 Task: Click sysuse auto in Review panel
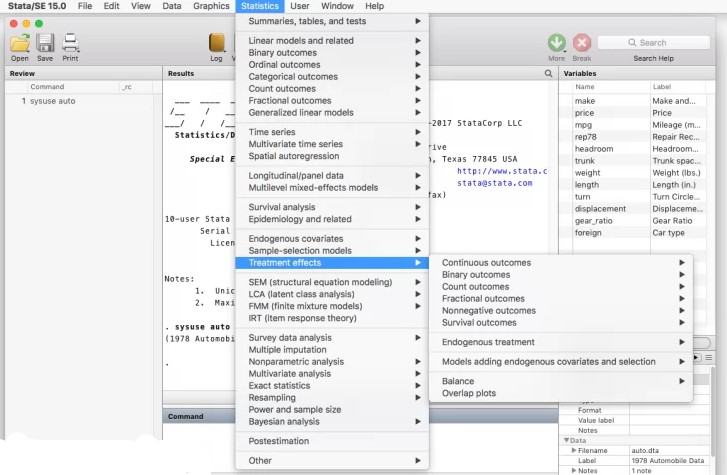pyautogui.click(x=52, y=101)
